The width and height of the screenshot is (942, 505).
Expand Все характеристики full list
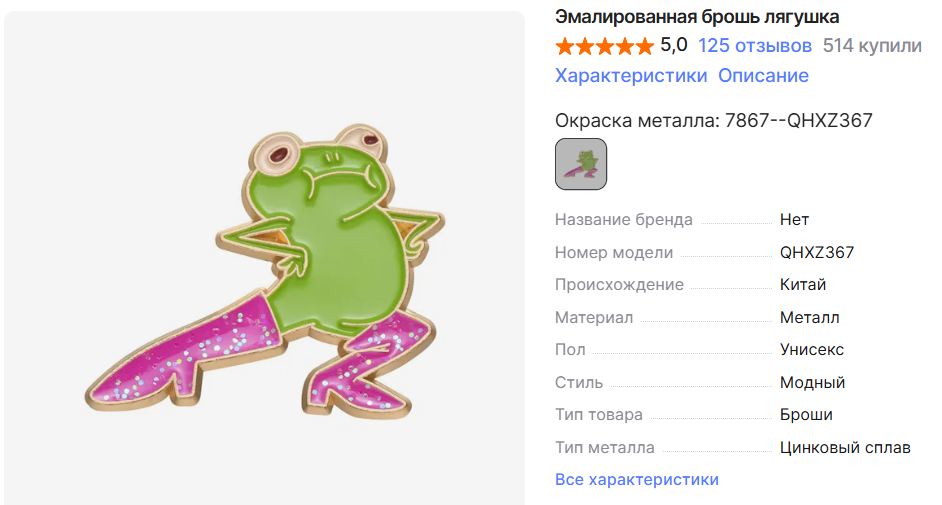point(637,479)
